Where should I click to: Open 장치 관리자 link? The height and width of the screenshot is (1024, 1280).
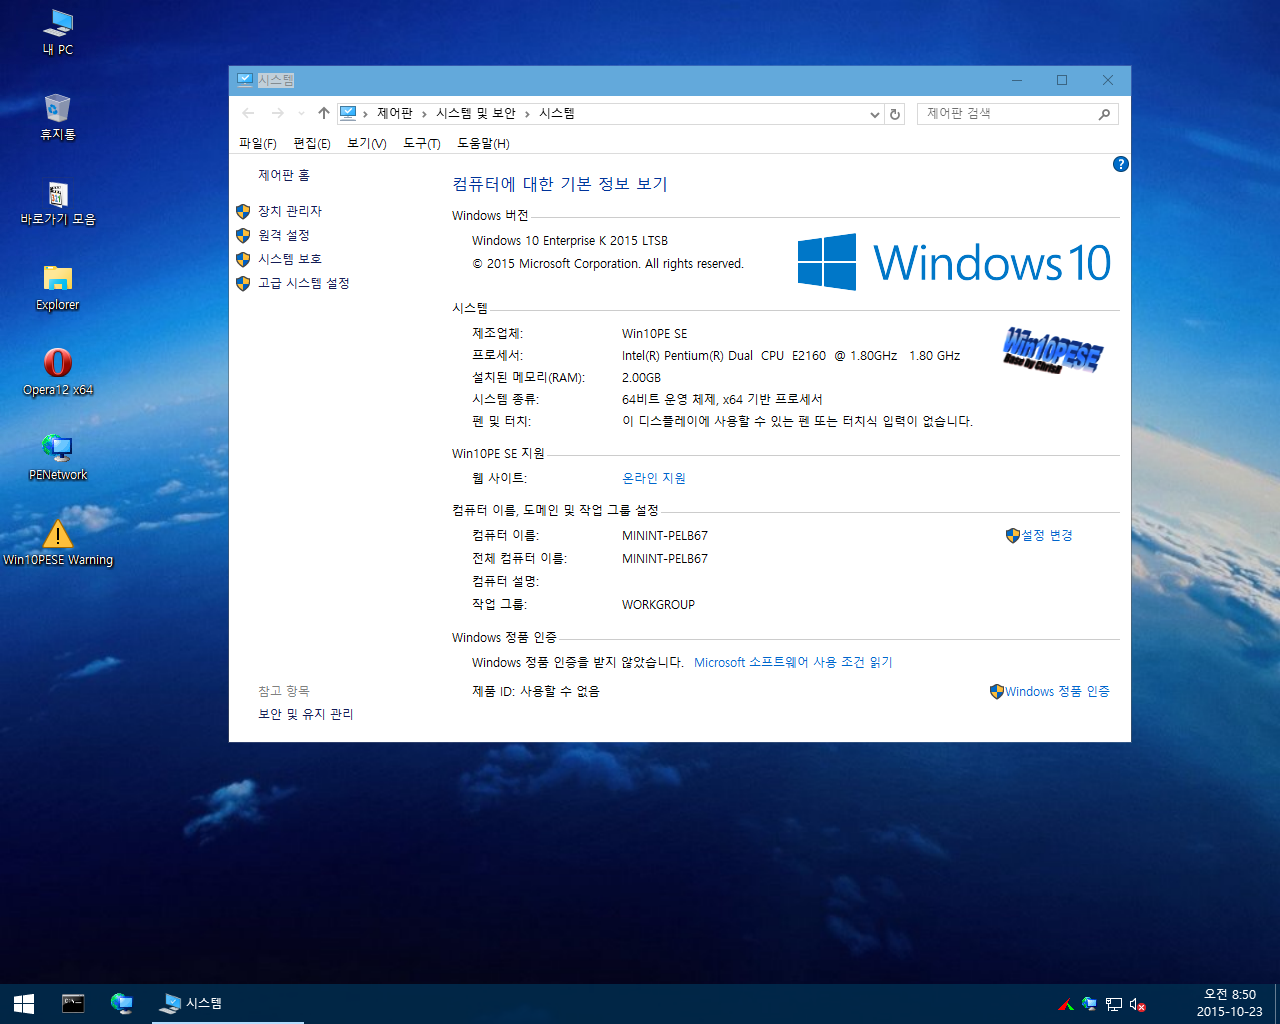pos(290,211)
